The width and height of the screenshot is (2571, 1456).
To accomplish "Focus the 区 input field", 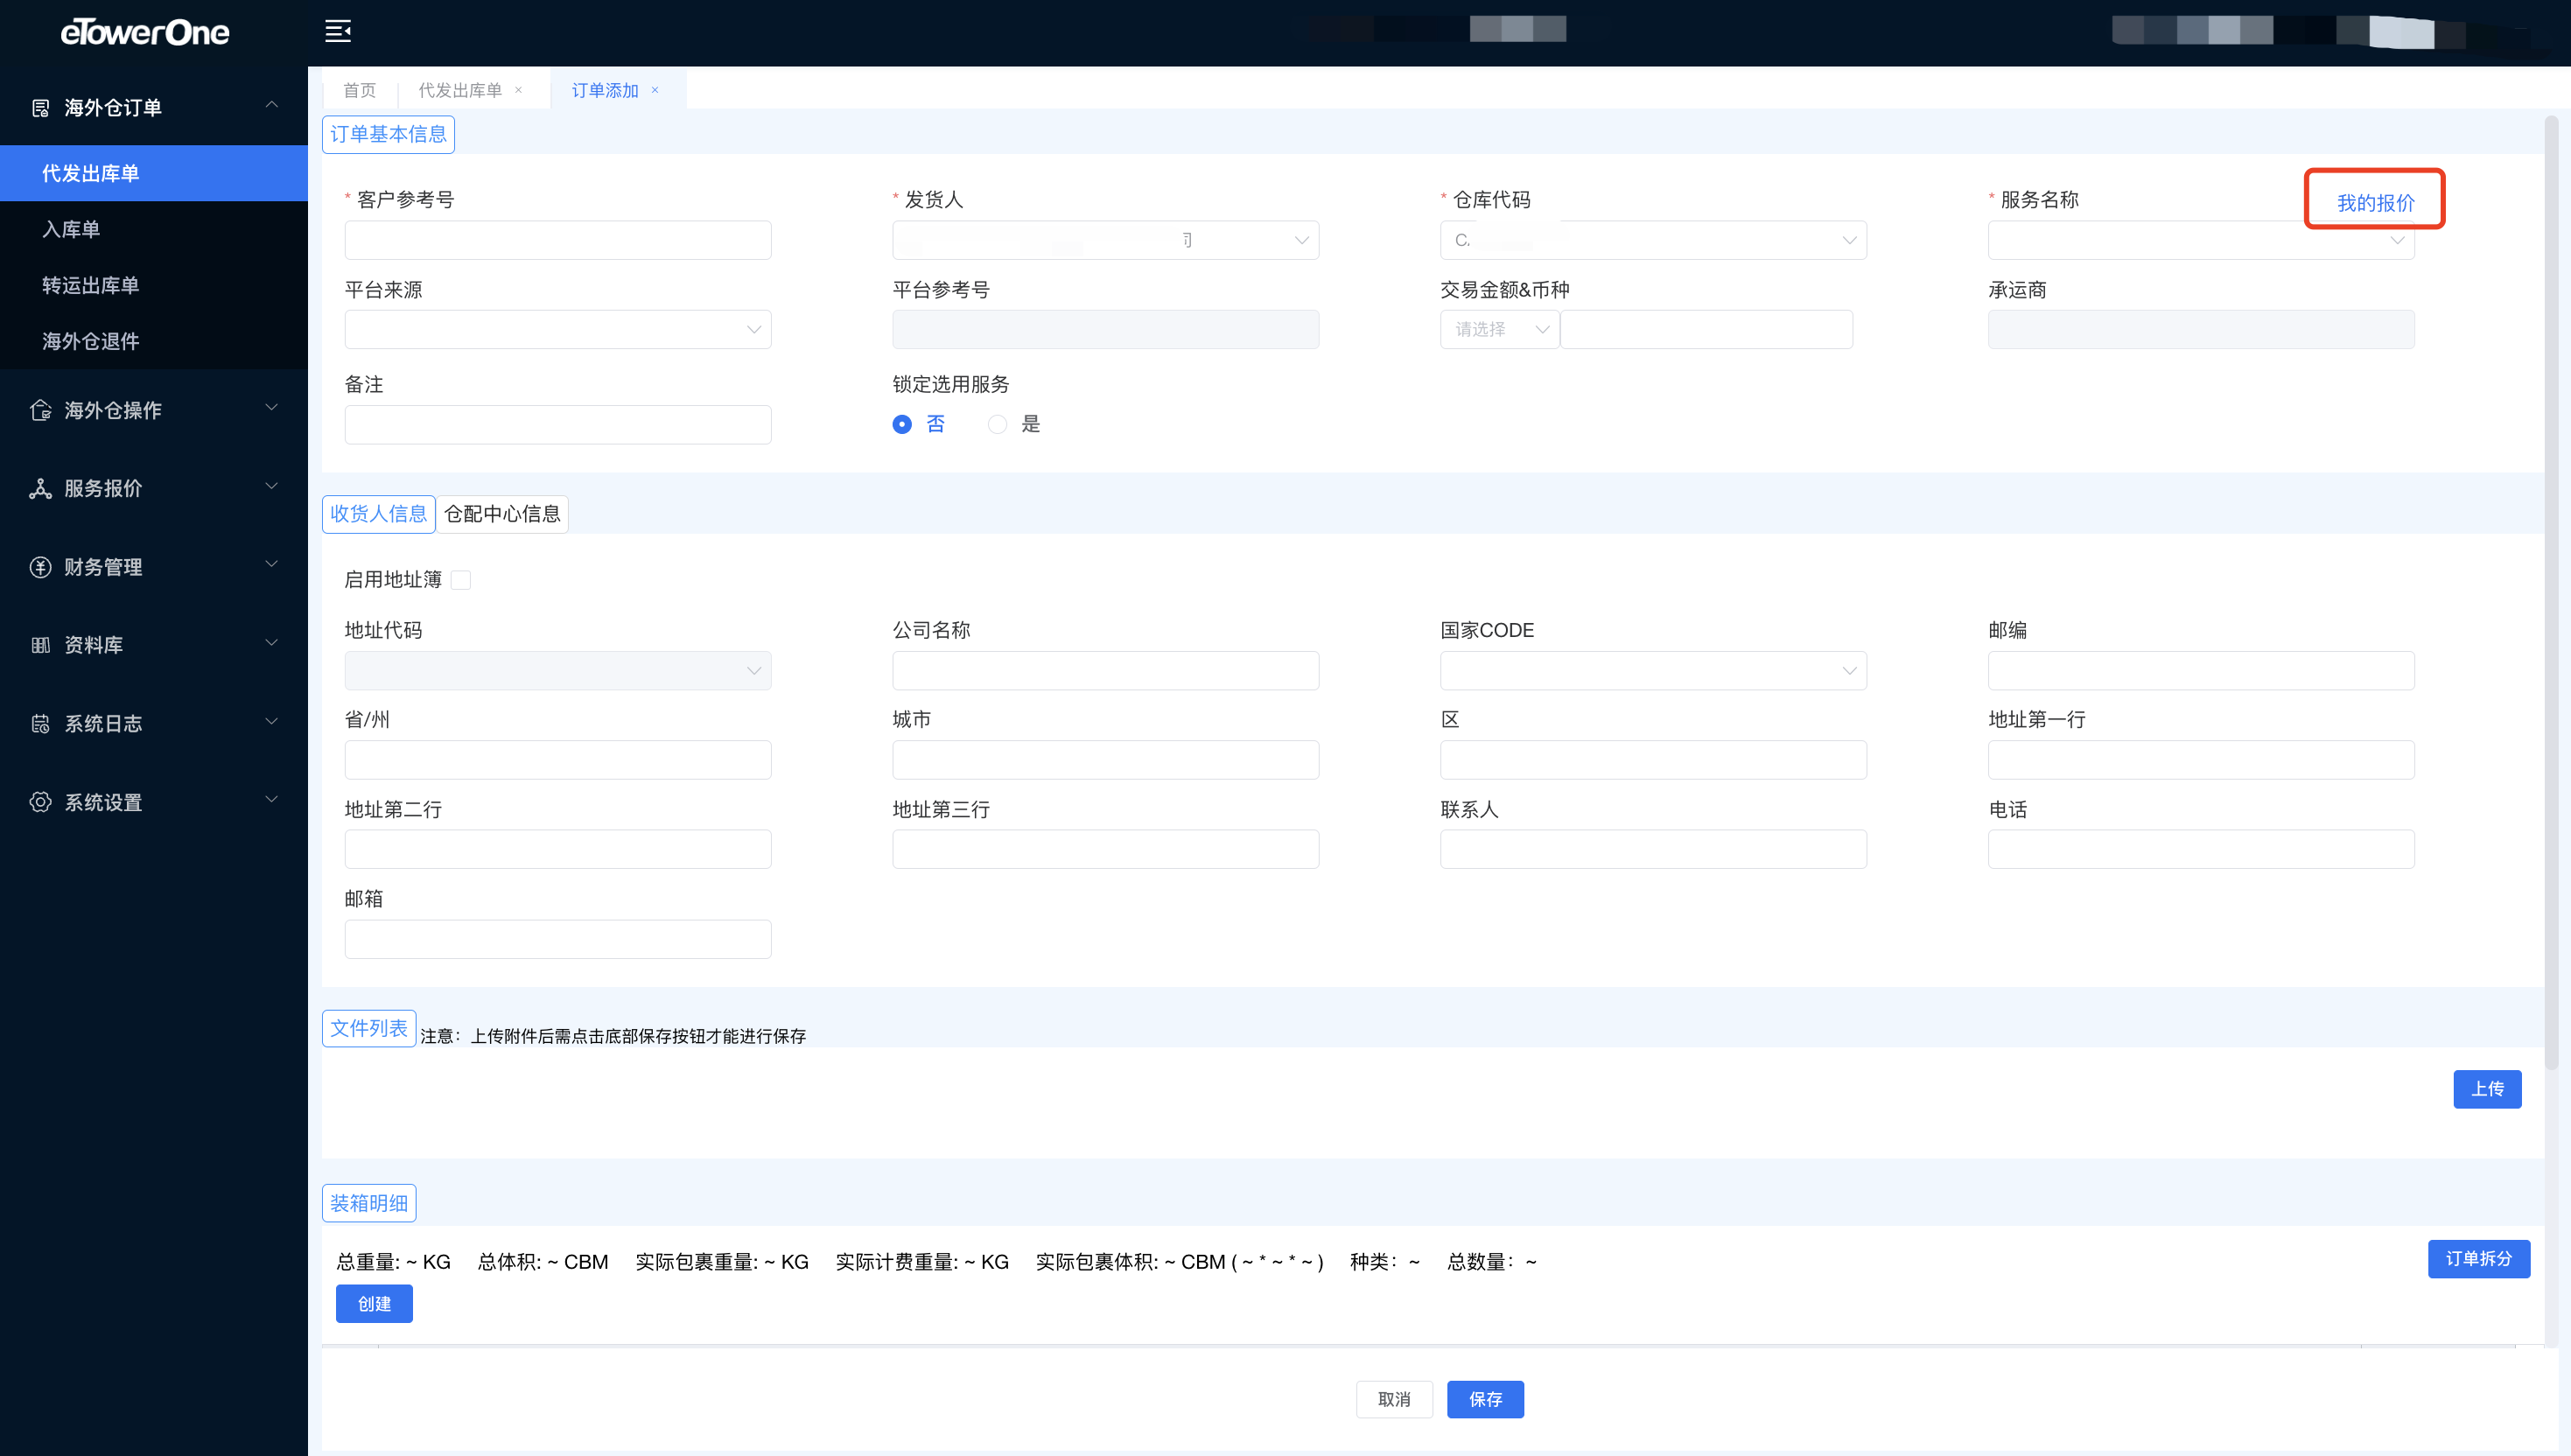I will click(1653, 760).
